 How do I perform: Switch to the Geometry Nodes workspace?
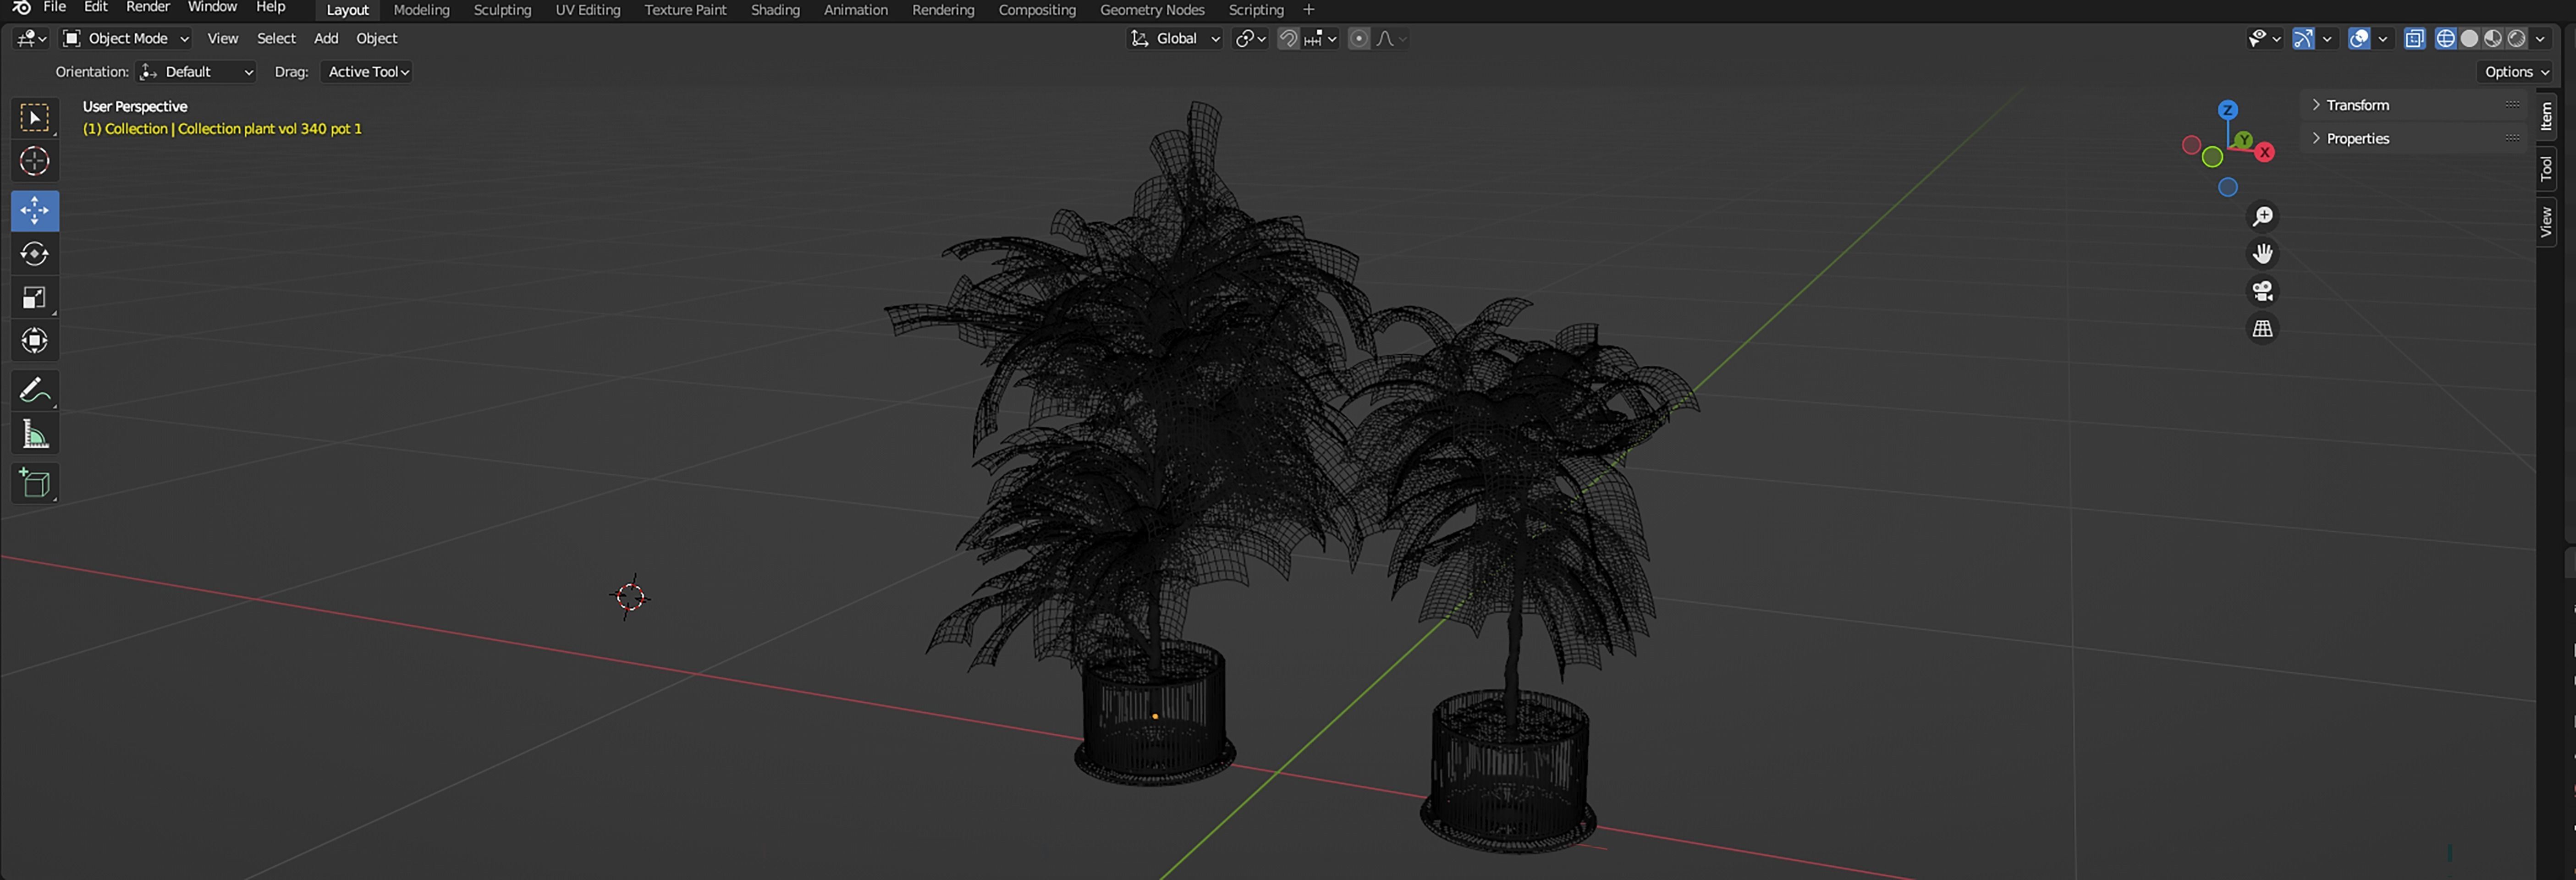point(1151,10)
